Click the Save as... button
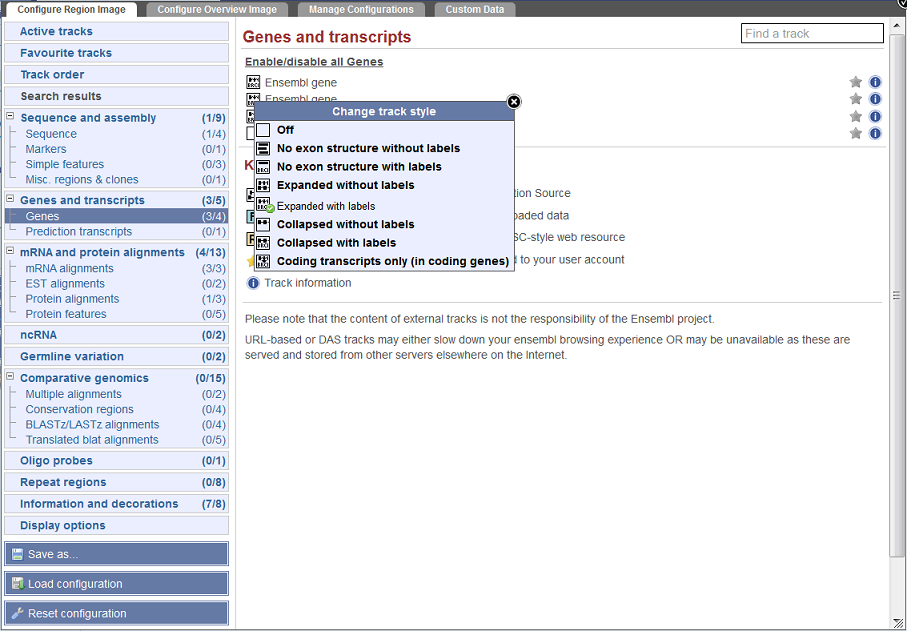The height and width of the screenshot is (631, 907). click(116, 554)
